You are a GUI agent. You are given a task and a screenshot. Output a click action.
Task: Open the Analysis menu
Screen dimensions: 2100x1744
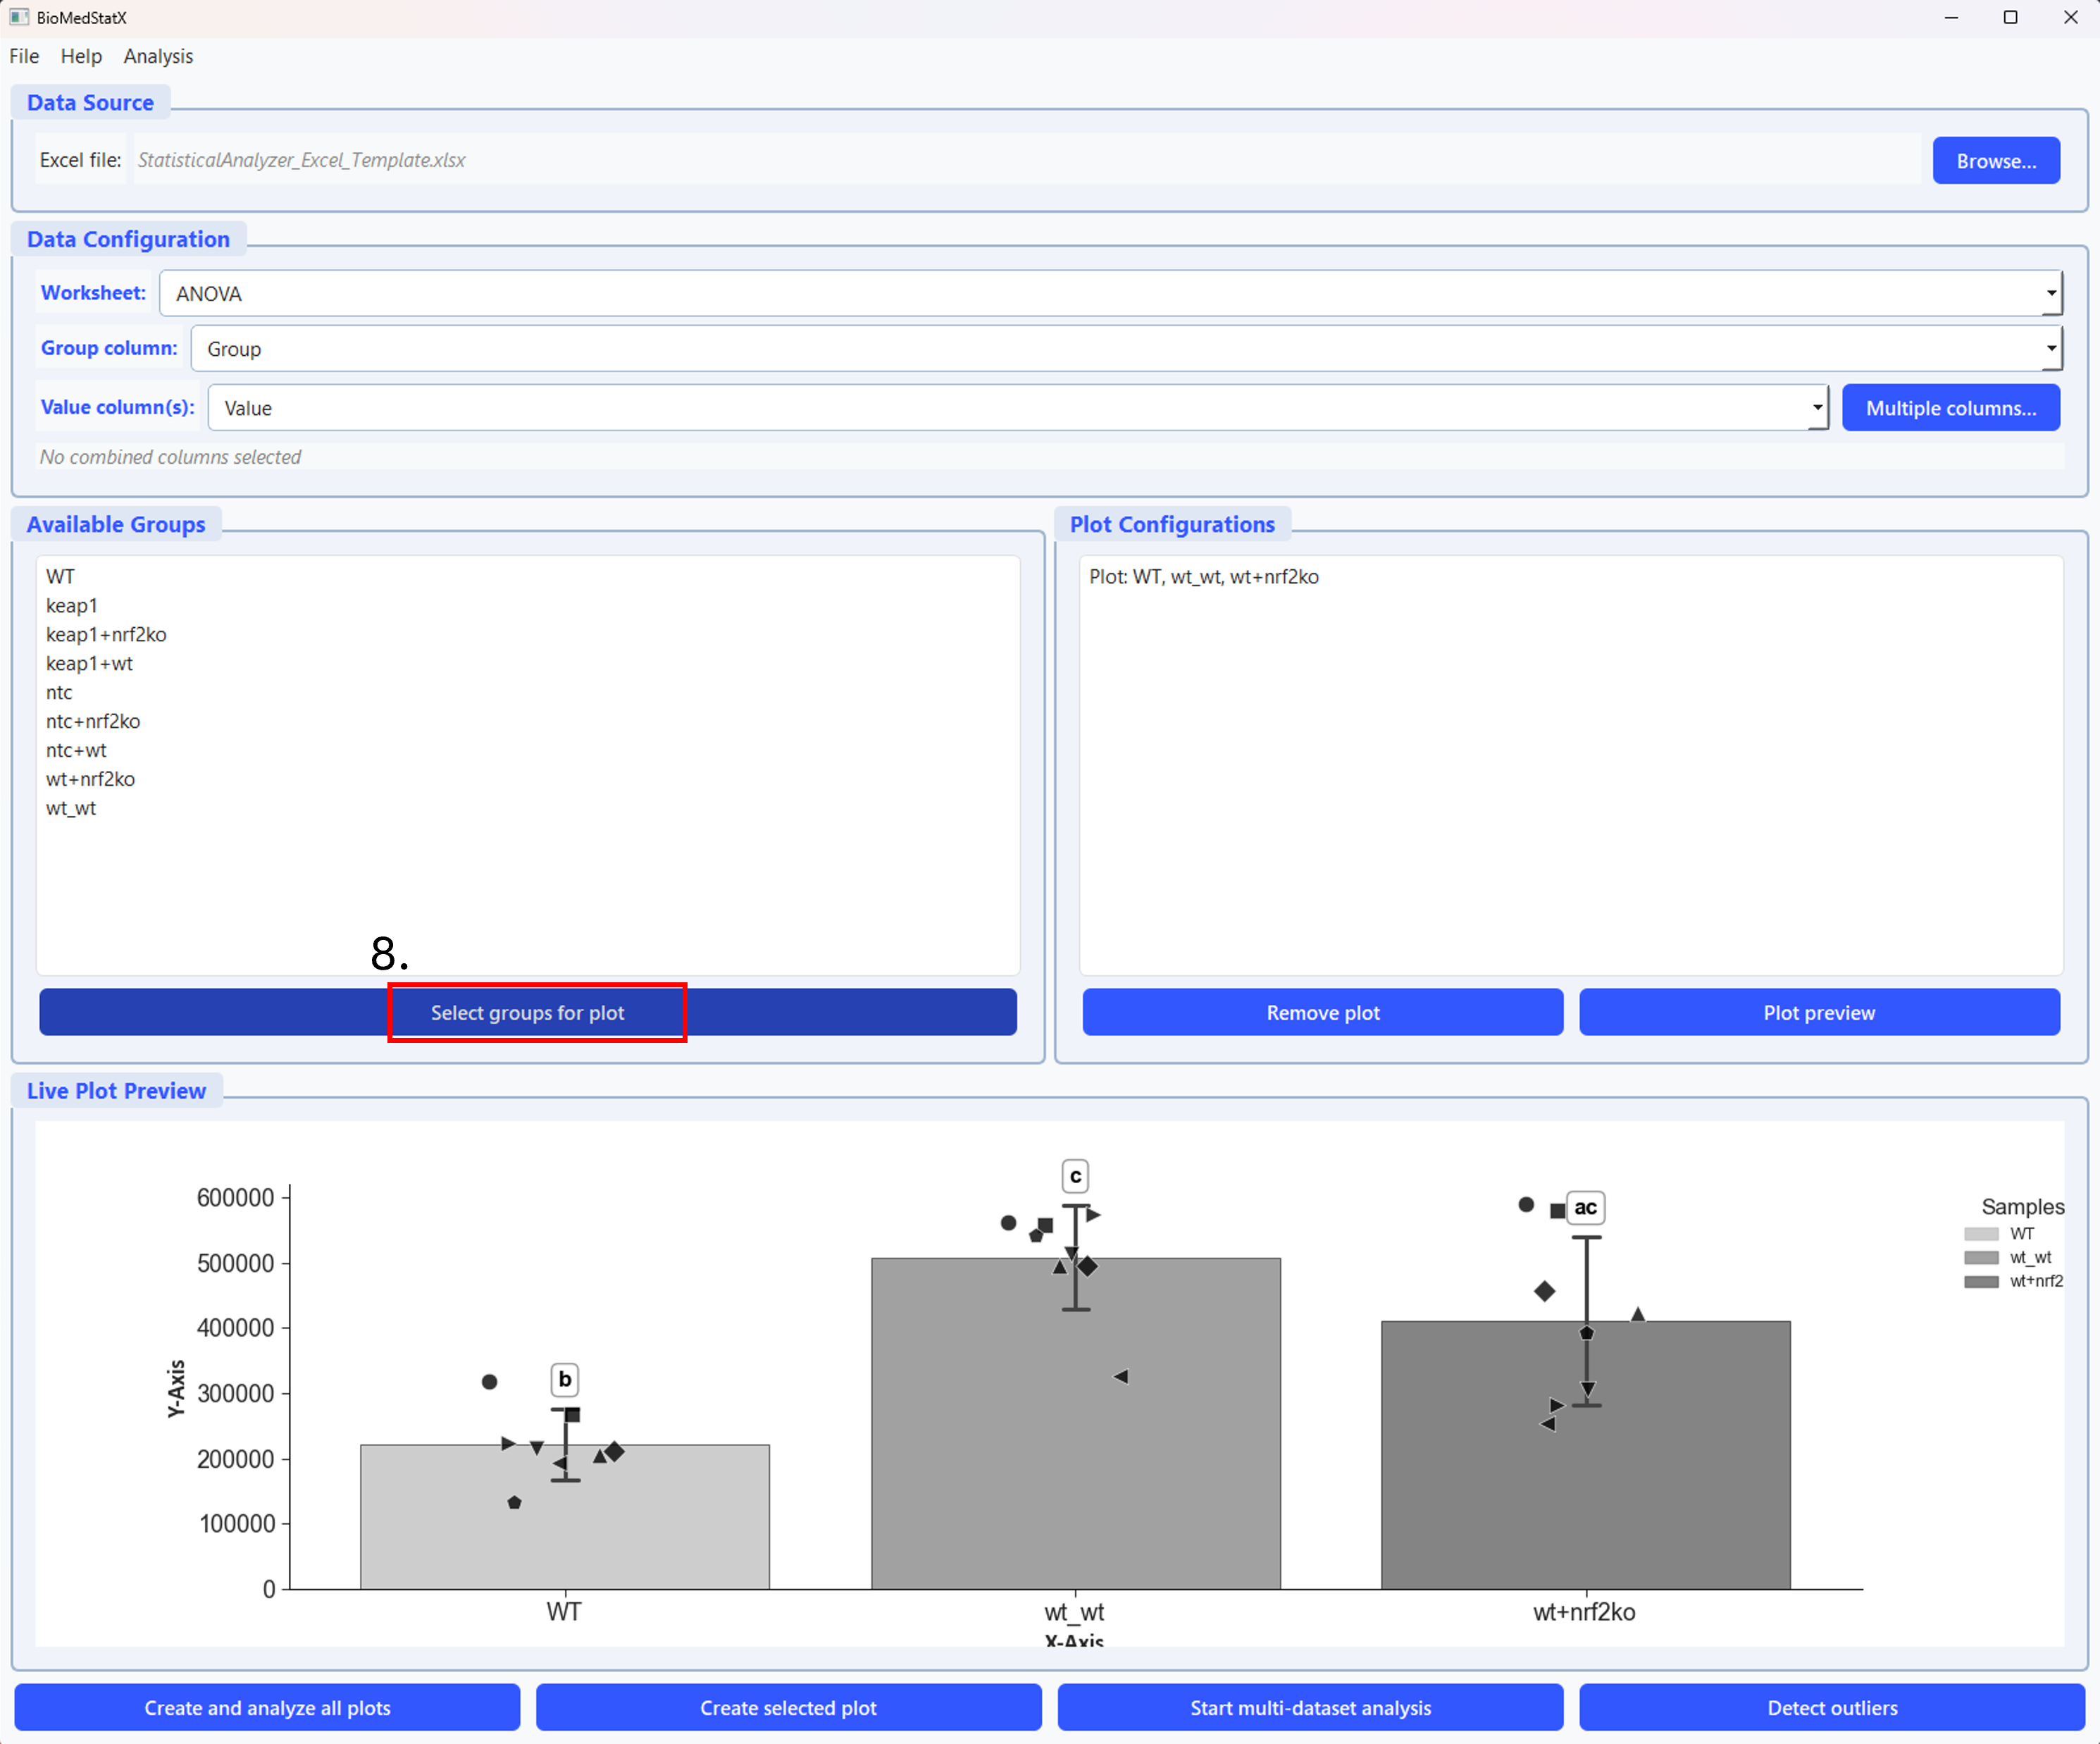pyautogui.click(x=158, y=56)
